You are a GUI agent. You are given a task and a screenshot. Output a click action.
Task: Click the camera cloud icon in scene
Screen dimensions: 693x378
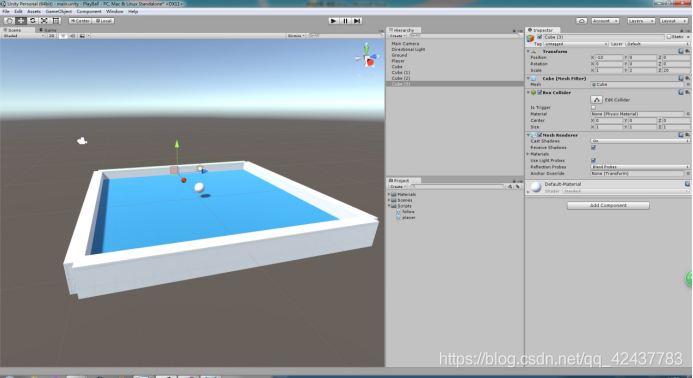82,141
